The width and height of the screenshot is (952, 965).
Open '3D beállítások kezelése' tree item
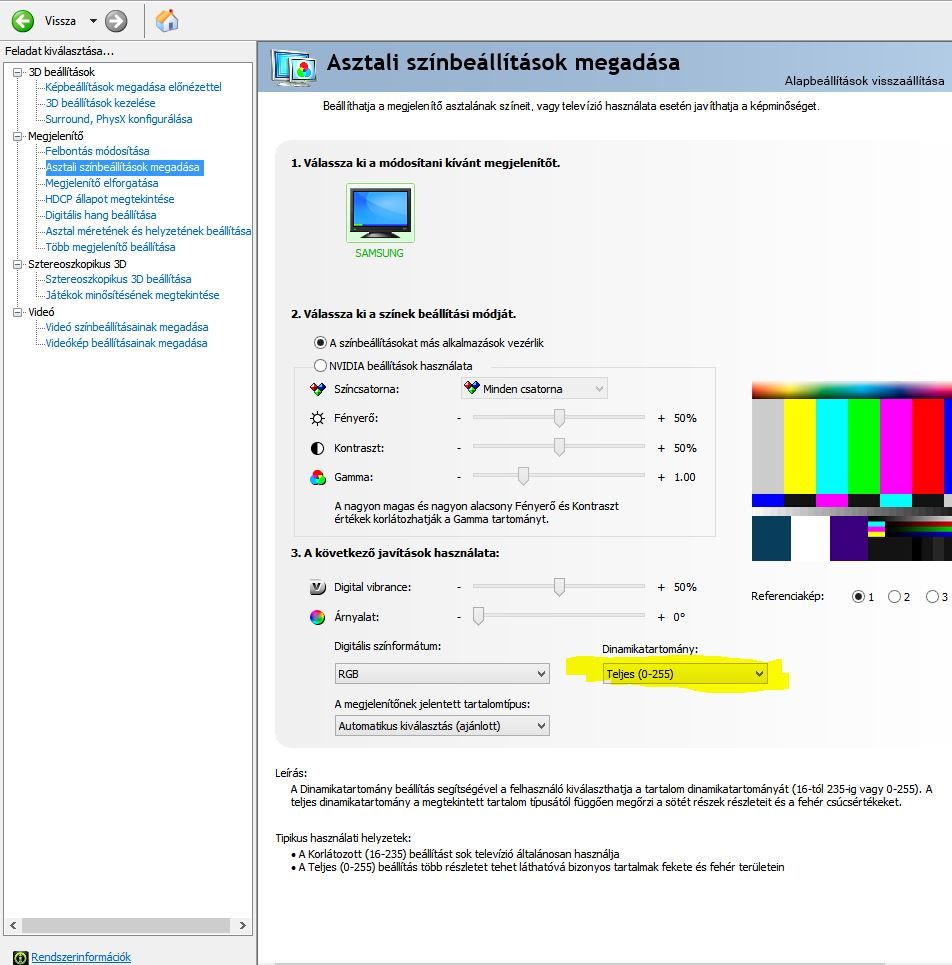point(100,103)
